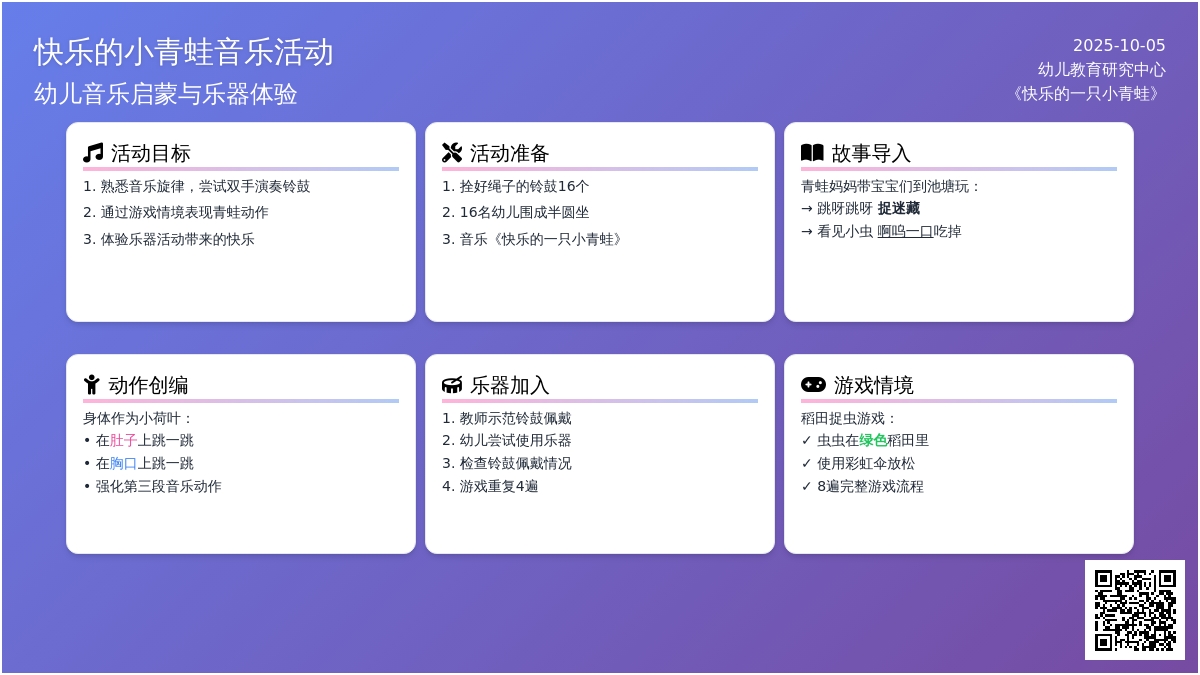
Task: Click the pink word 肚子
Action: pos(123,441)
